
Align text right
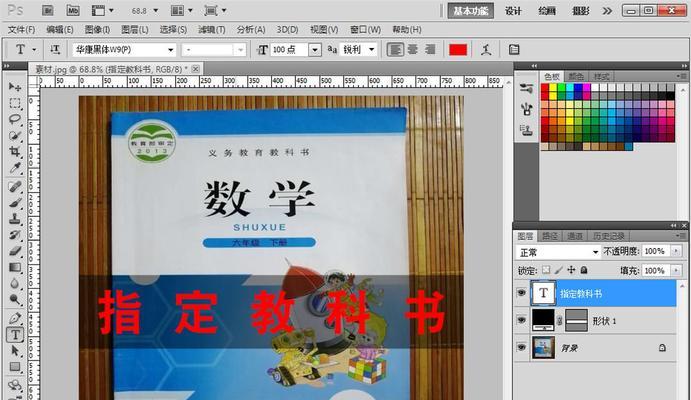click(430, 50)
